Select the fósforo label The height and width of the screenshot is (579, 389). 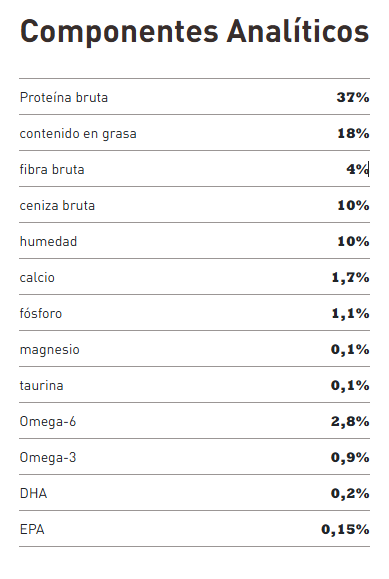(x=41, y=313)
